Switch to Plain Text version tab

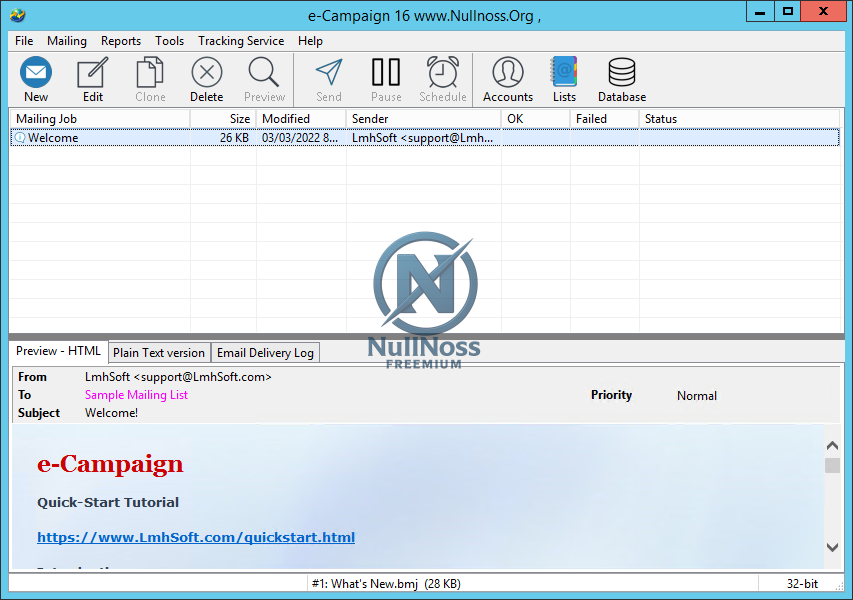[159, 352]
